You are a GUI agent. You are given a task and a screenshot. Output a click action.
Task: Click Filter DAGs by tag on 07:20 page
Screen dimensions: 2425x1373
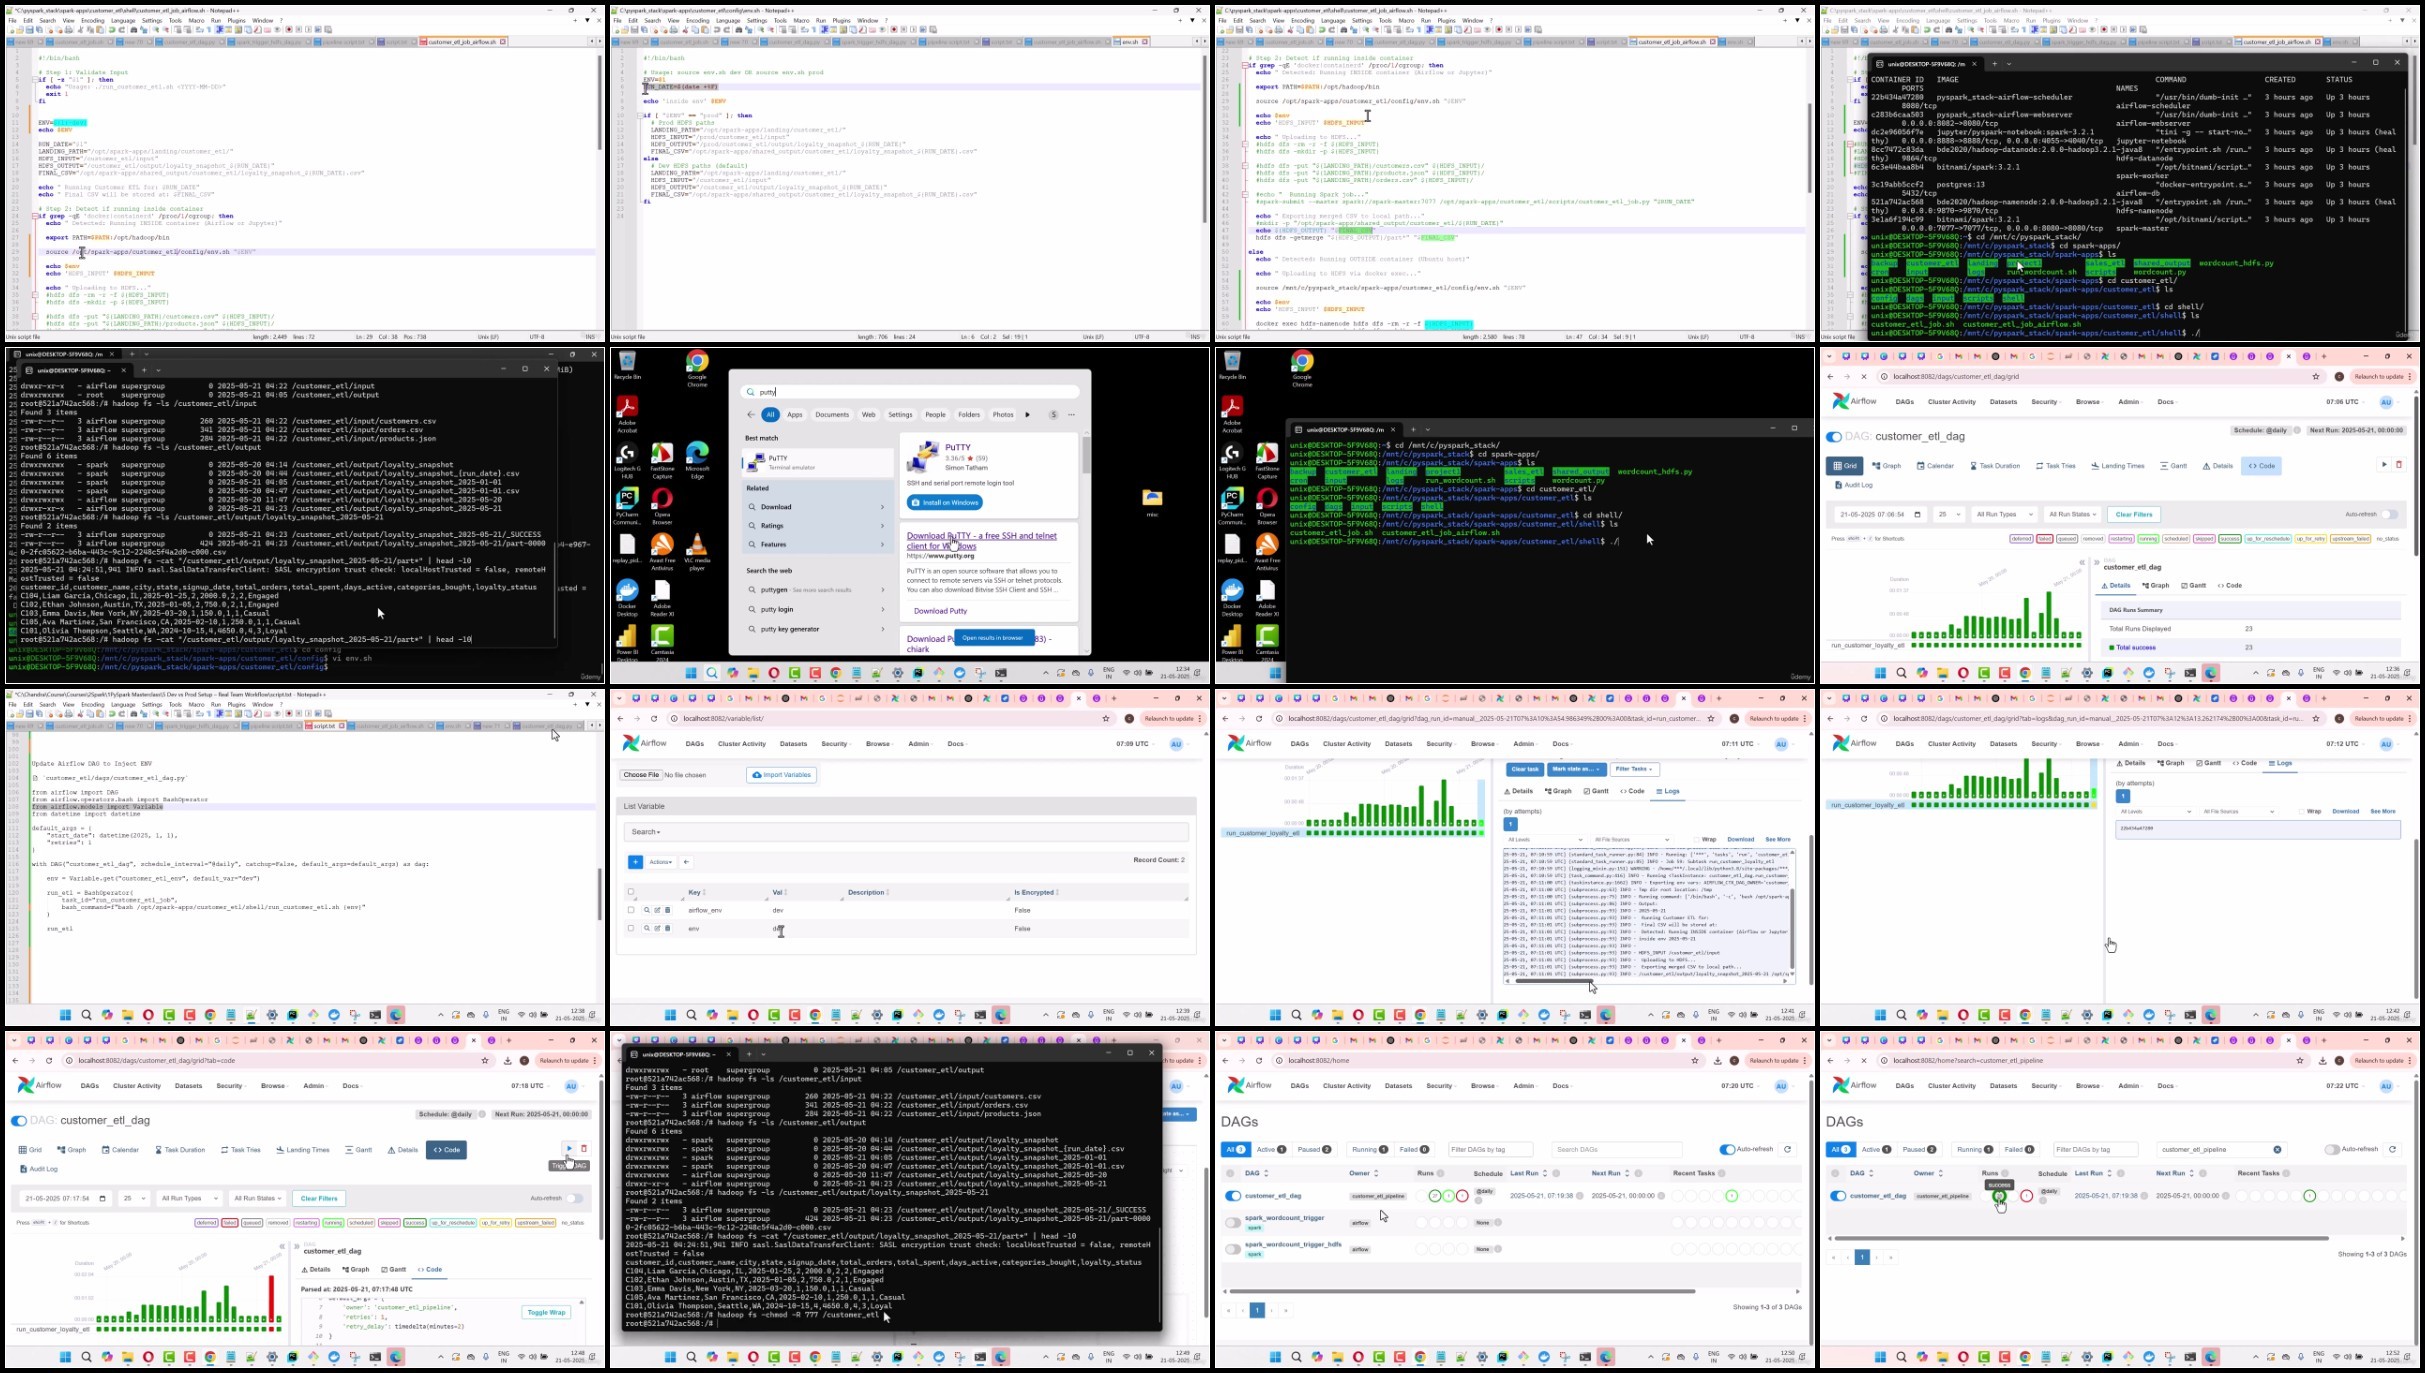(x=1491, y=1149)
